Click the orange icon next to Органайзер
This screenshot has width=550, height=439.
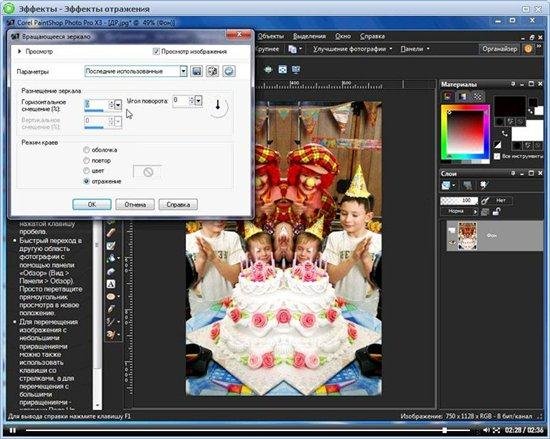528,49
